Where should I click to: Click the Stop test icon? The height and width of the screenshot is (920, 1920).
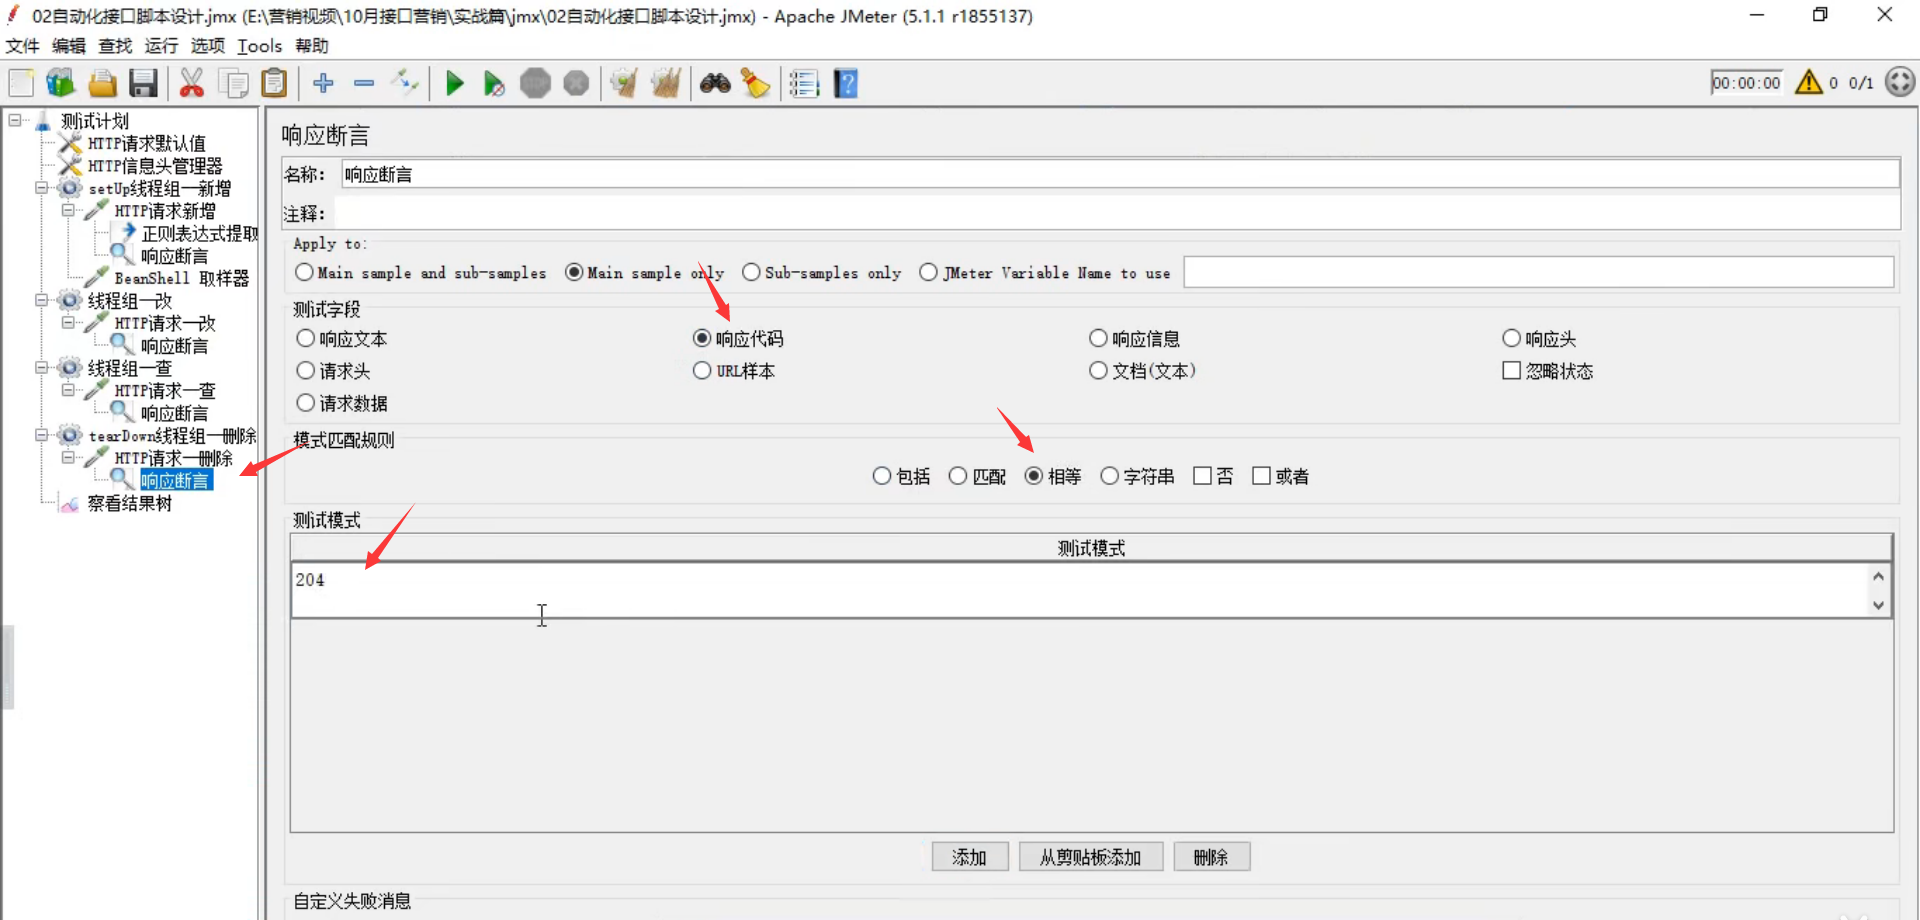click(535, 83)
